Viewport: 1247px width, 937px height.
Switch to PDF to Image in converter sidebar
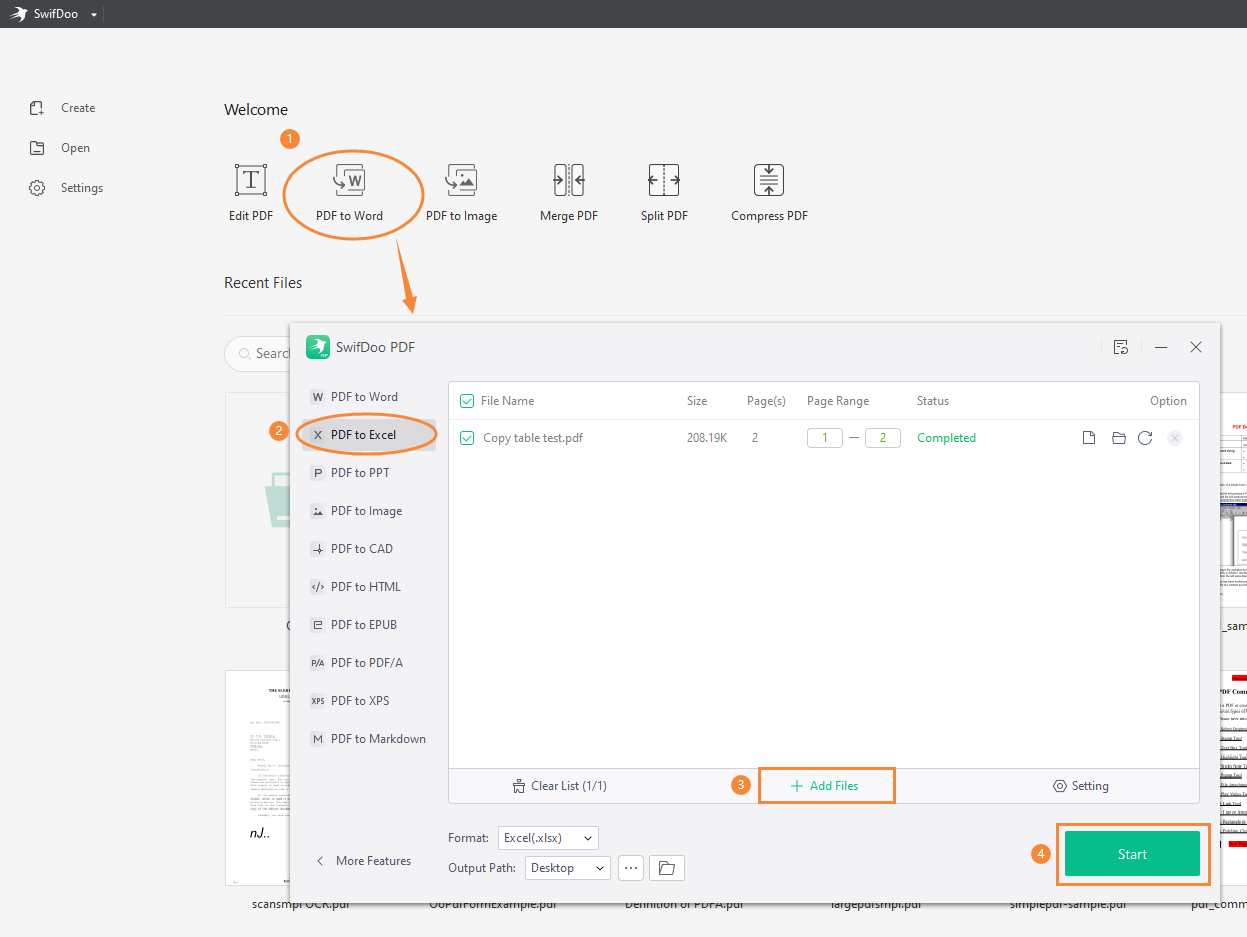point(368,511)
